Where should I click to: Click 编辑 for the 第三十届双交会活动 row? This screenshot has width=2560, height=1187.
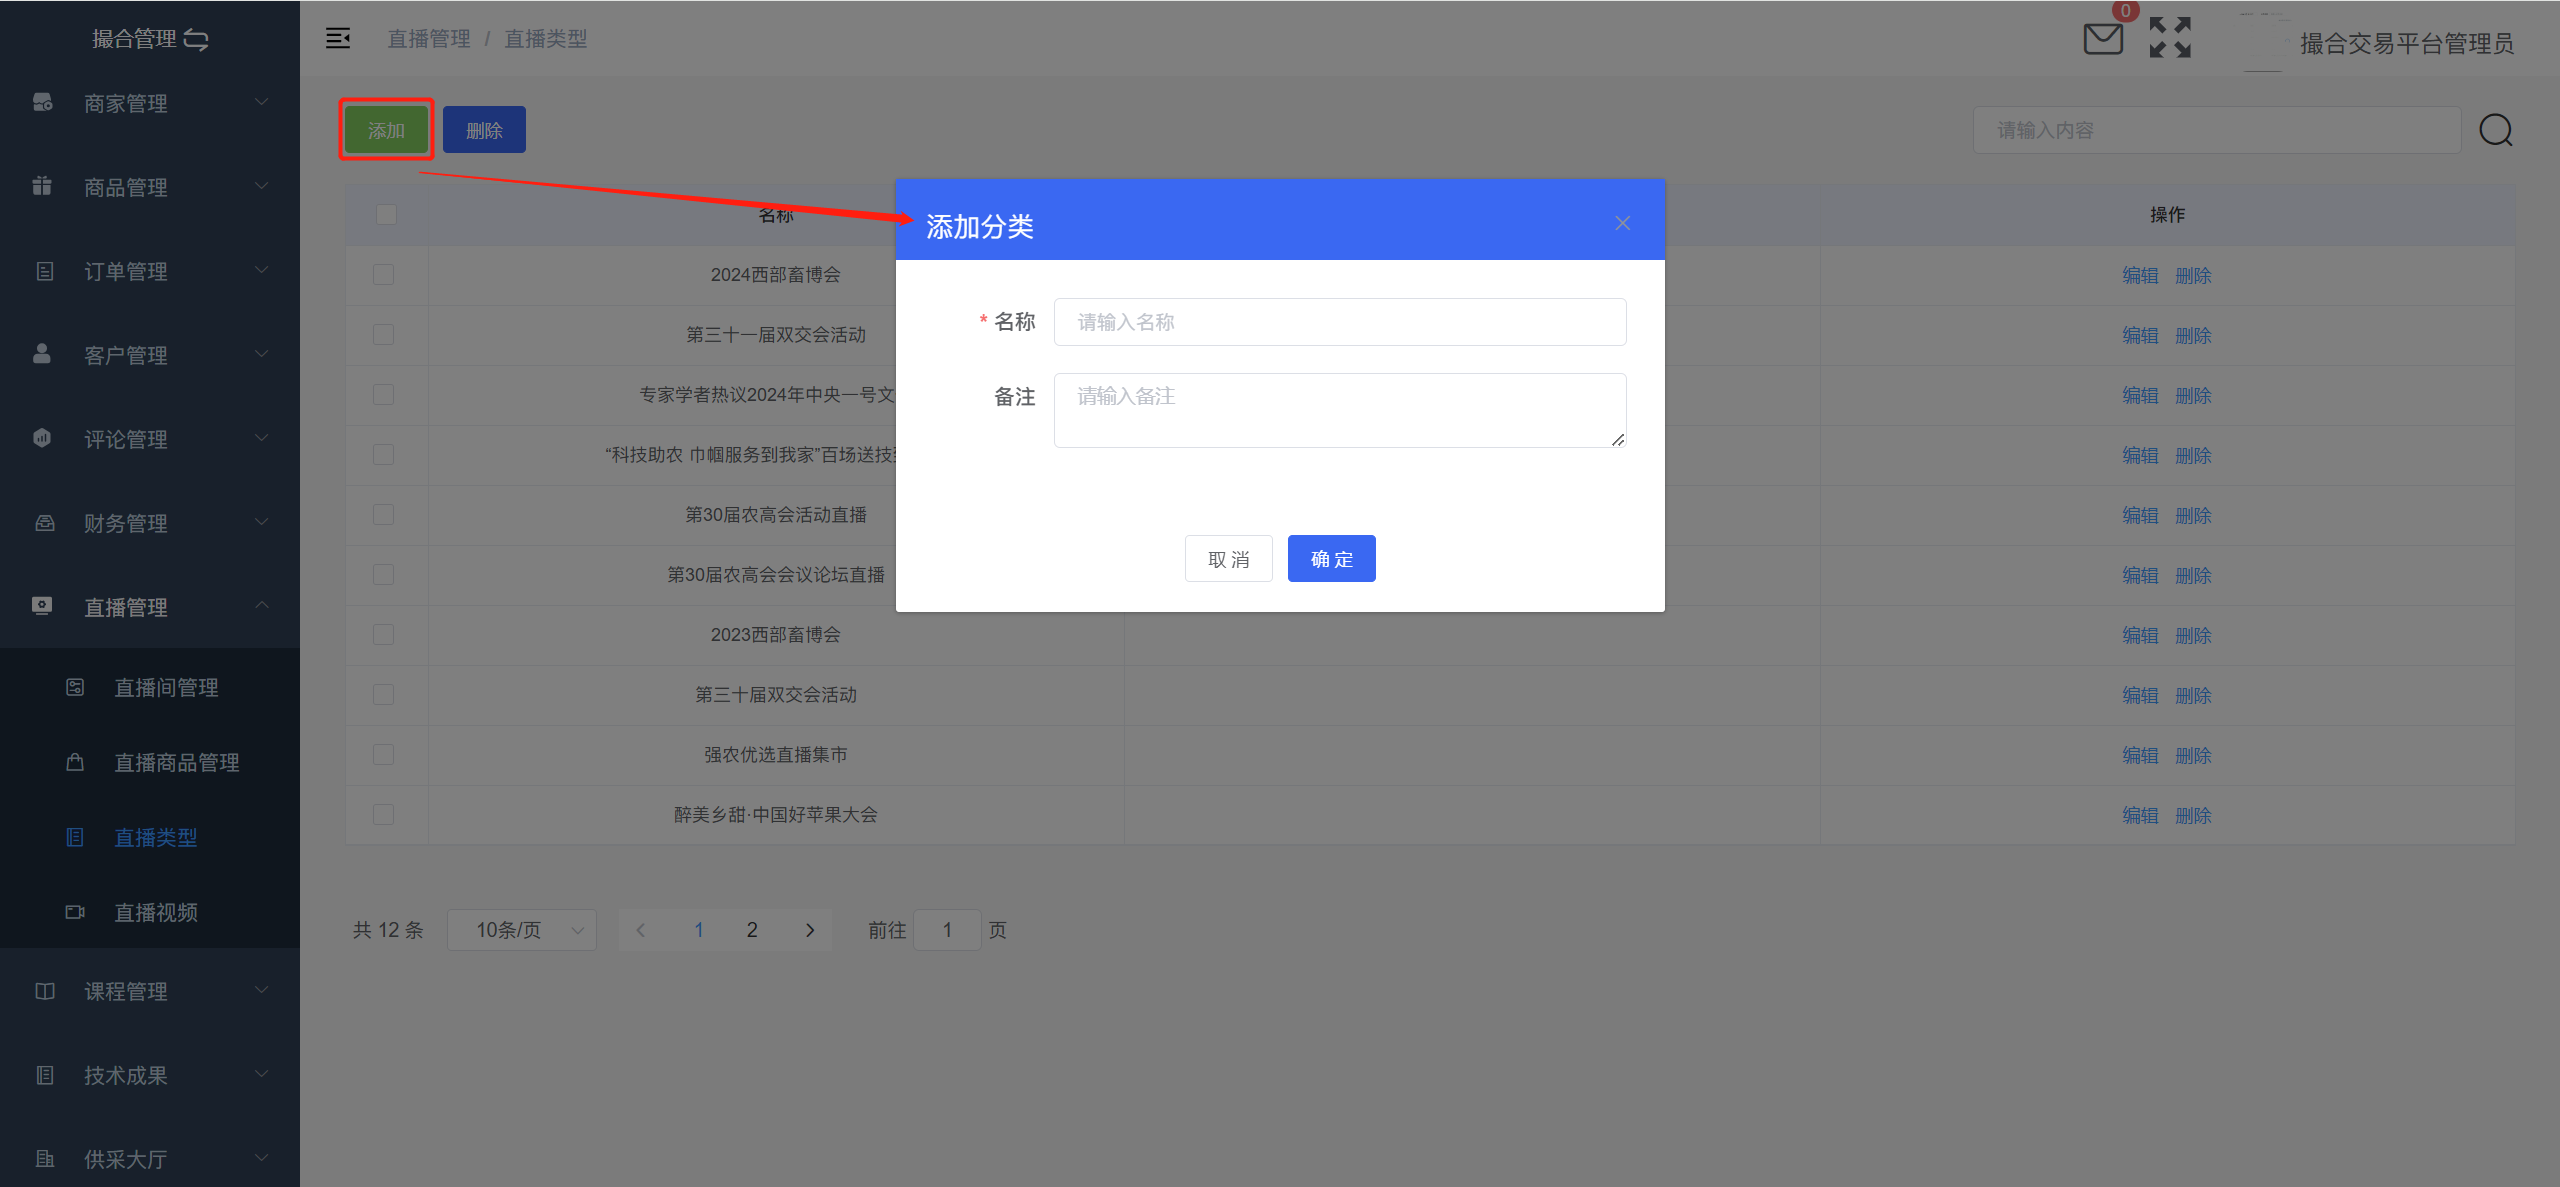point(2140,695)
